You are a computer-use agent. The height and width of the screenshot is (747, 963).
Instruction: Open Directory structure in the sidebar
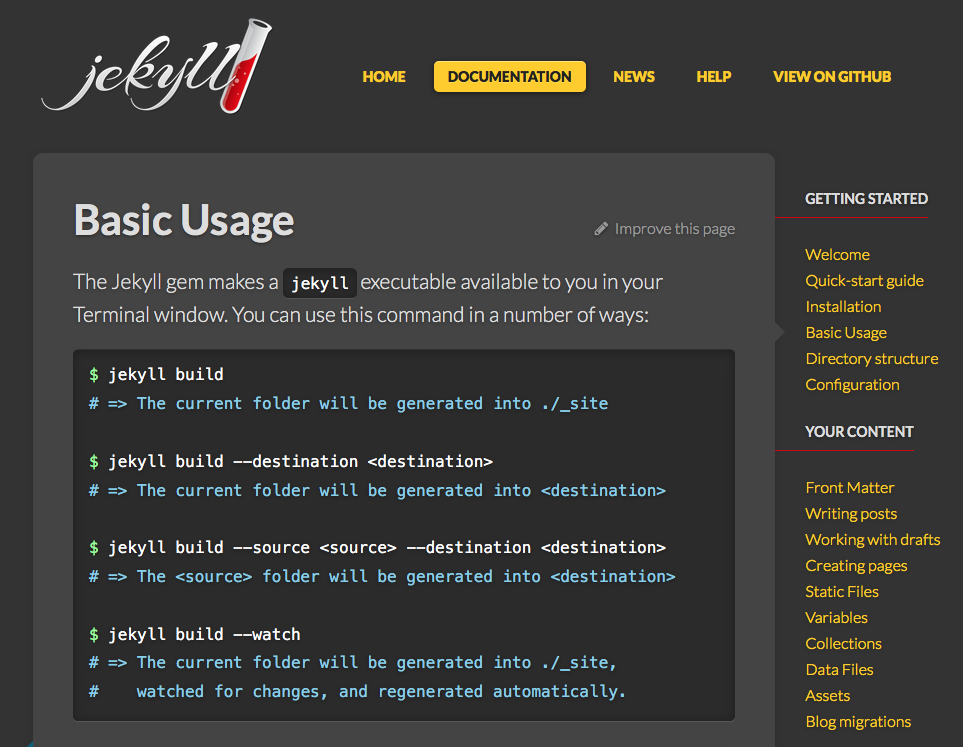pos(871,358)
